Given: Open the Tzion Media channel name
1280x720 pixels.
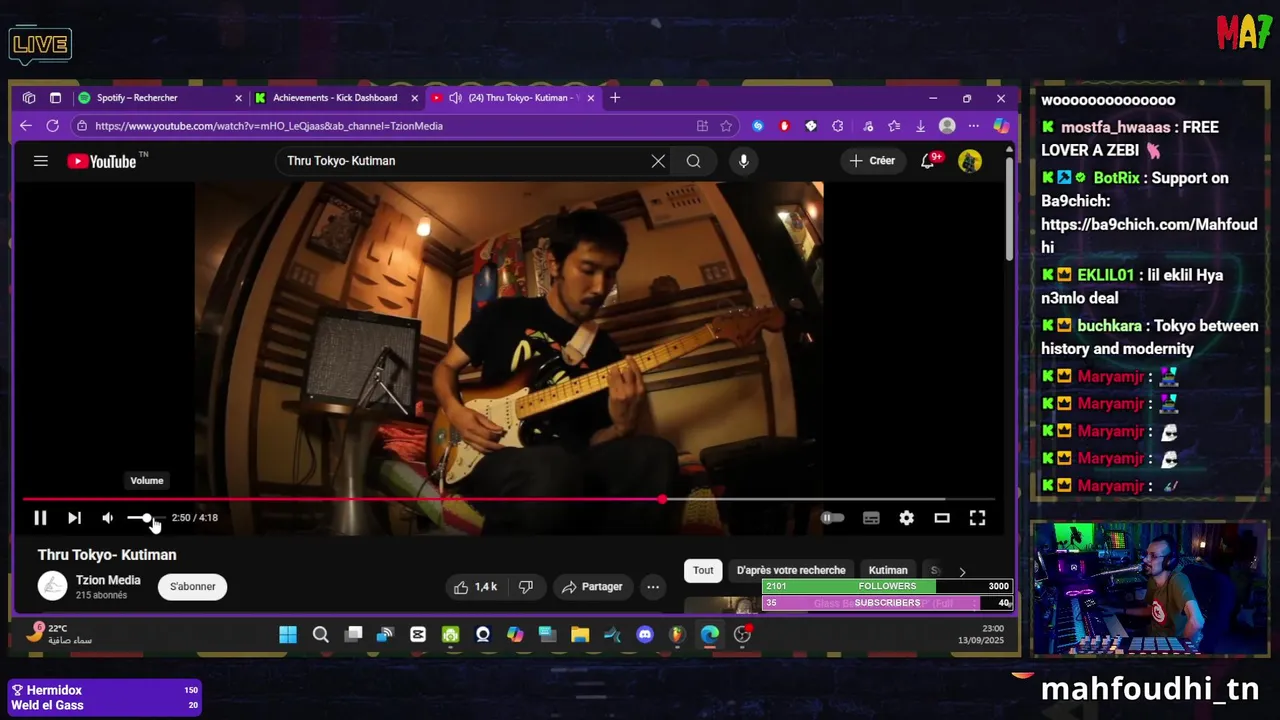Looking at the screenshot, I should [x=108, y=580].
